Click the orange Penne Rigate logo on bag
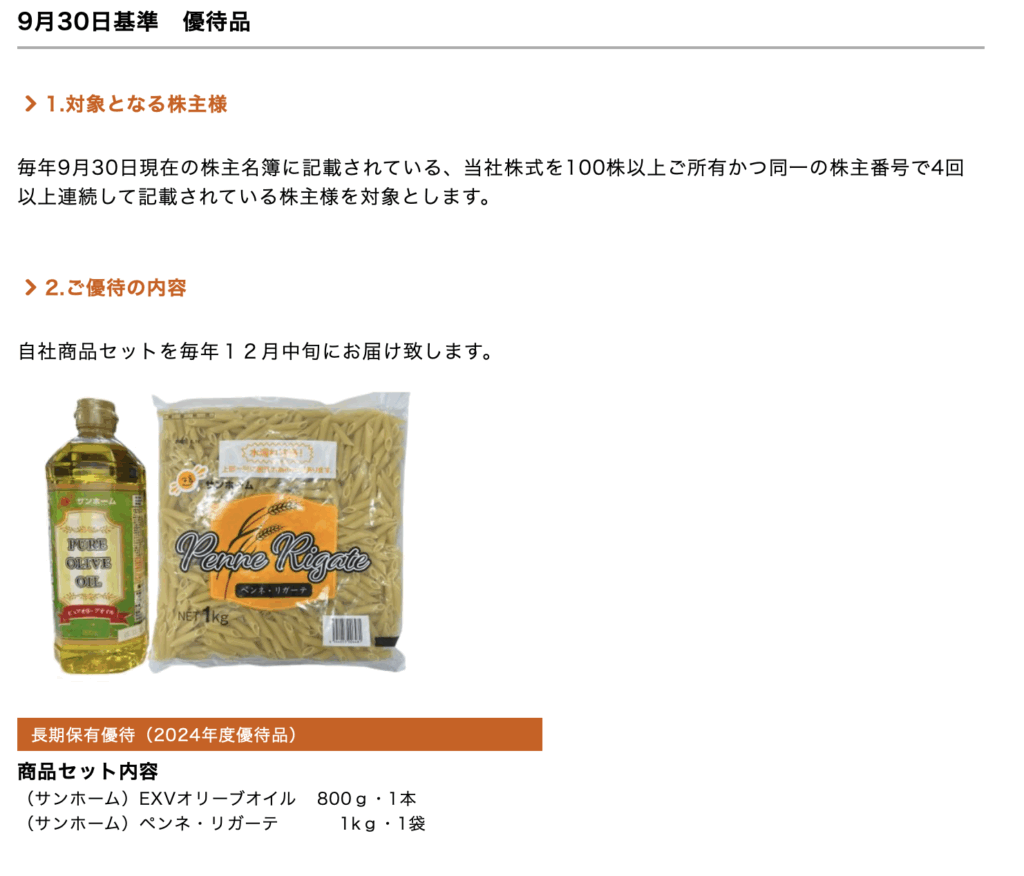The image size is (1024, 876). [273, 555]
